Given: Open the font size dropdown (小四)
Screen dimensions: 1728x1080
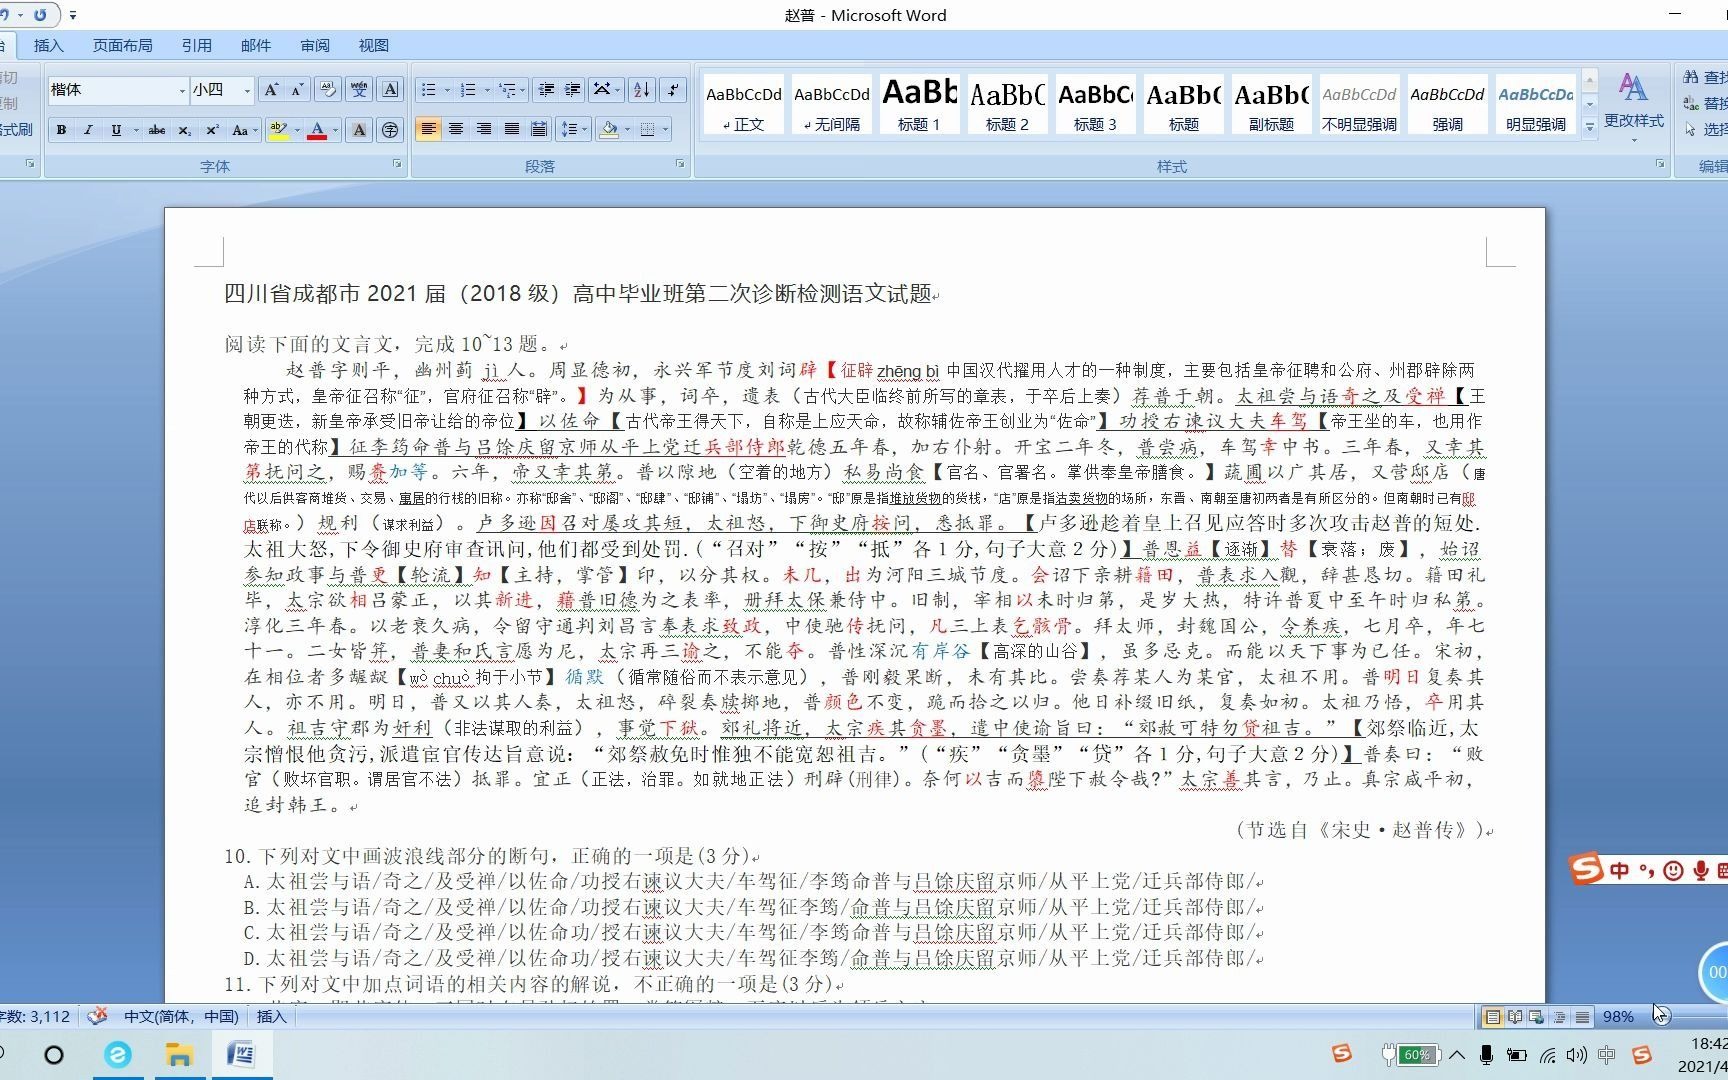Looking at the screenshot, I should click(x=246, y=90).
